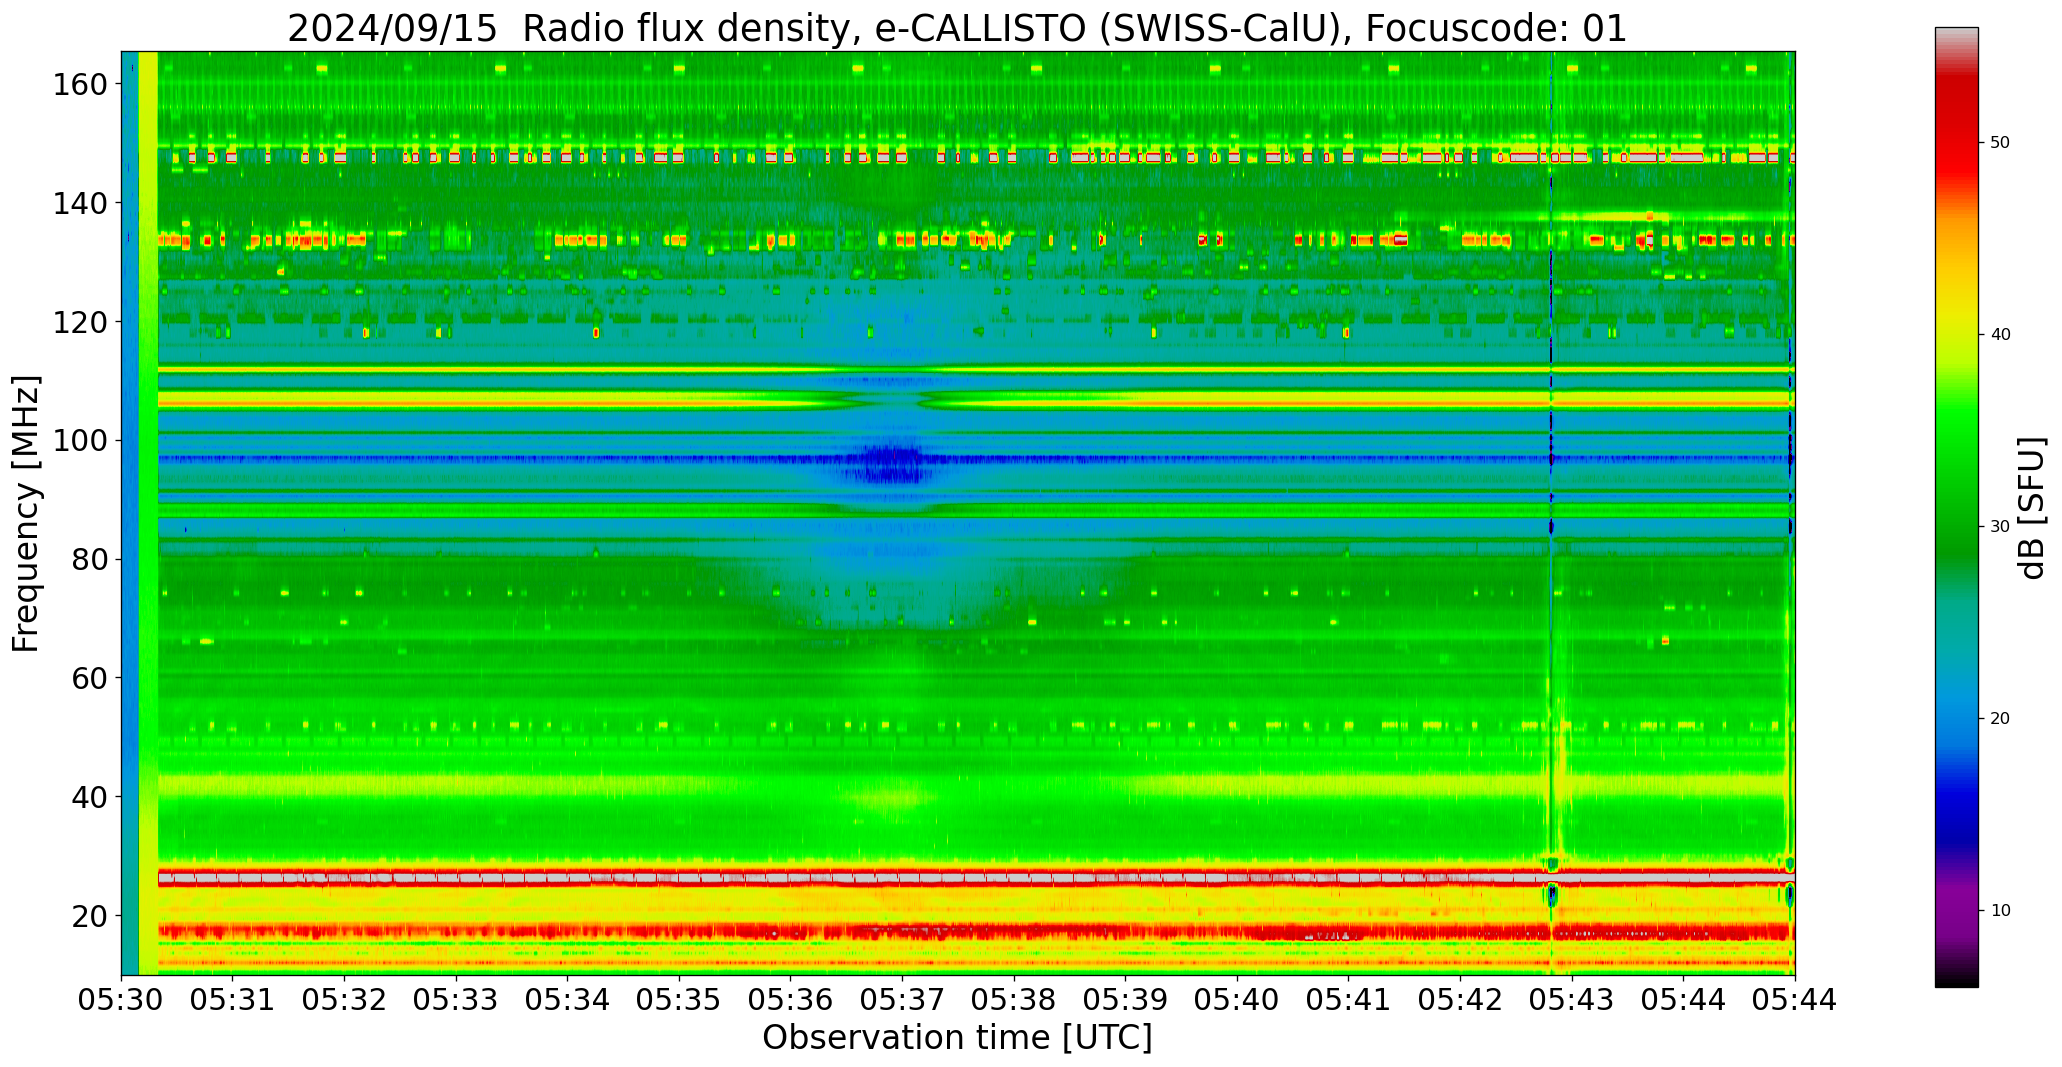Click the 40 MHz frequency tick label
Viewport: 2062px width, 1067px height.
91,797
